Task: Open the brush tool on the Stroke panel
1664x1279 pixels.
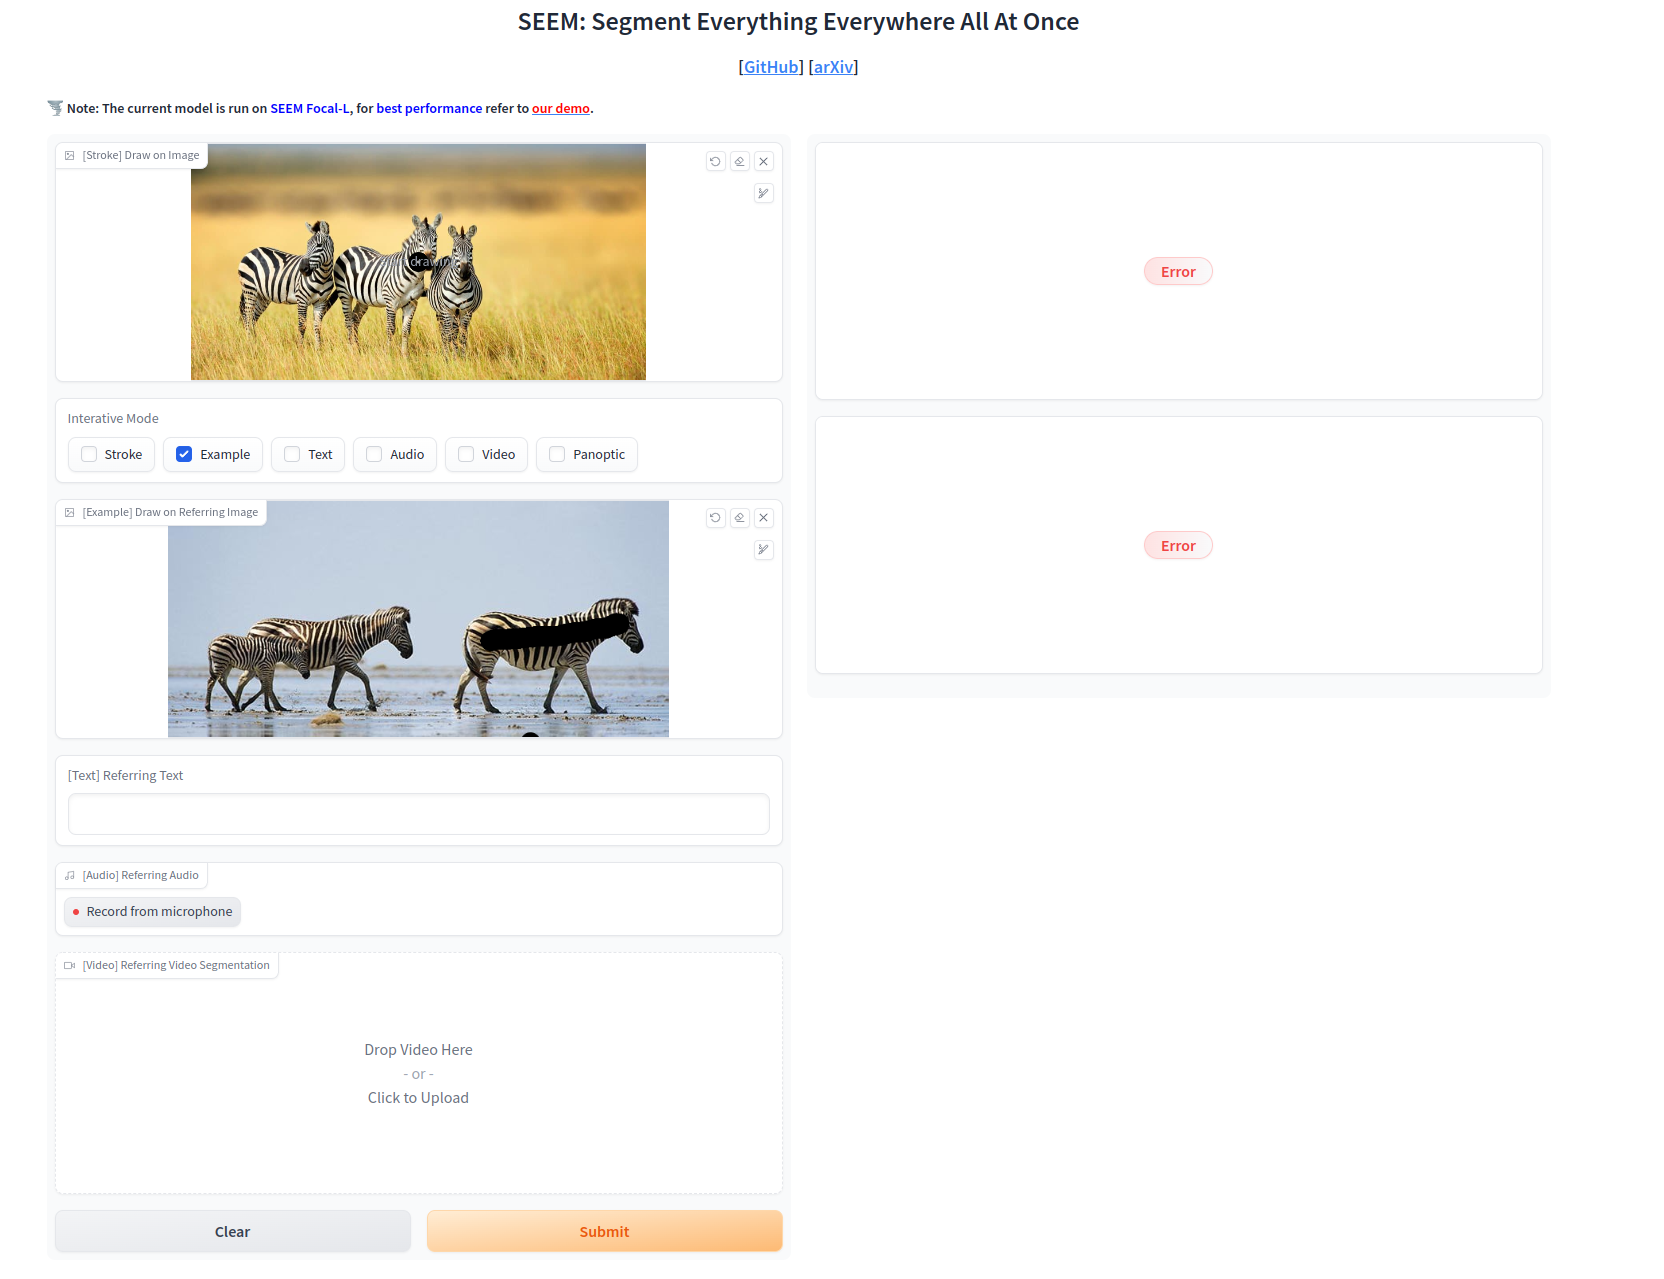Action: [x=763, y=193]
